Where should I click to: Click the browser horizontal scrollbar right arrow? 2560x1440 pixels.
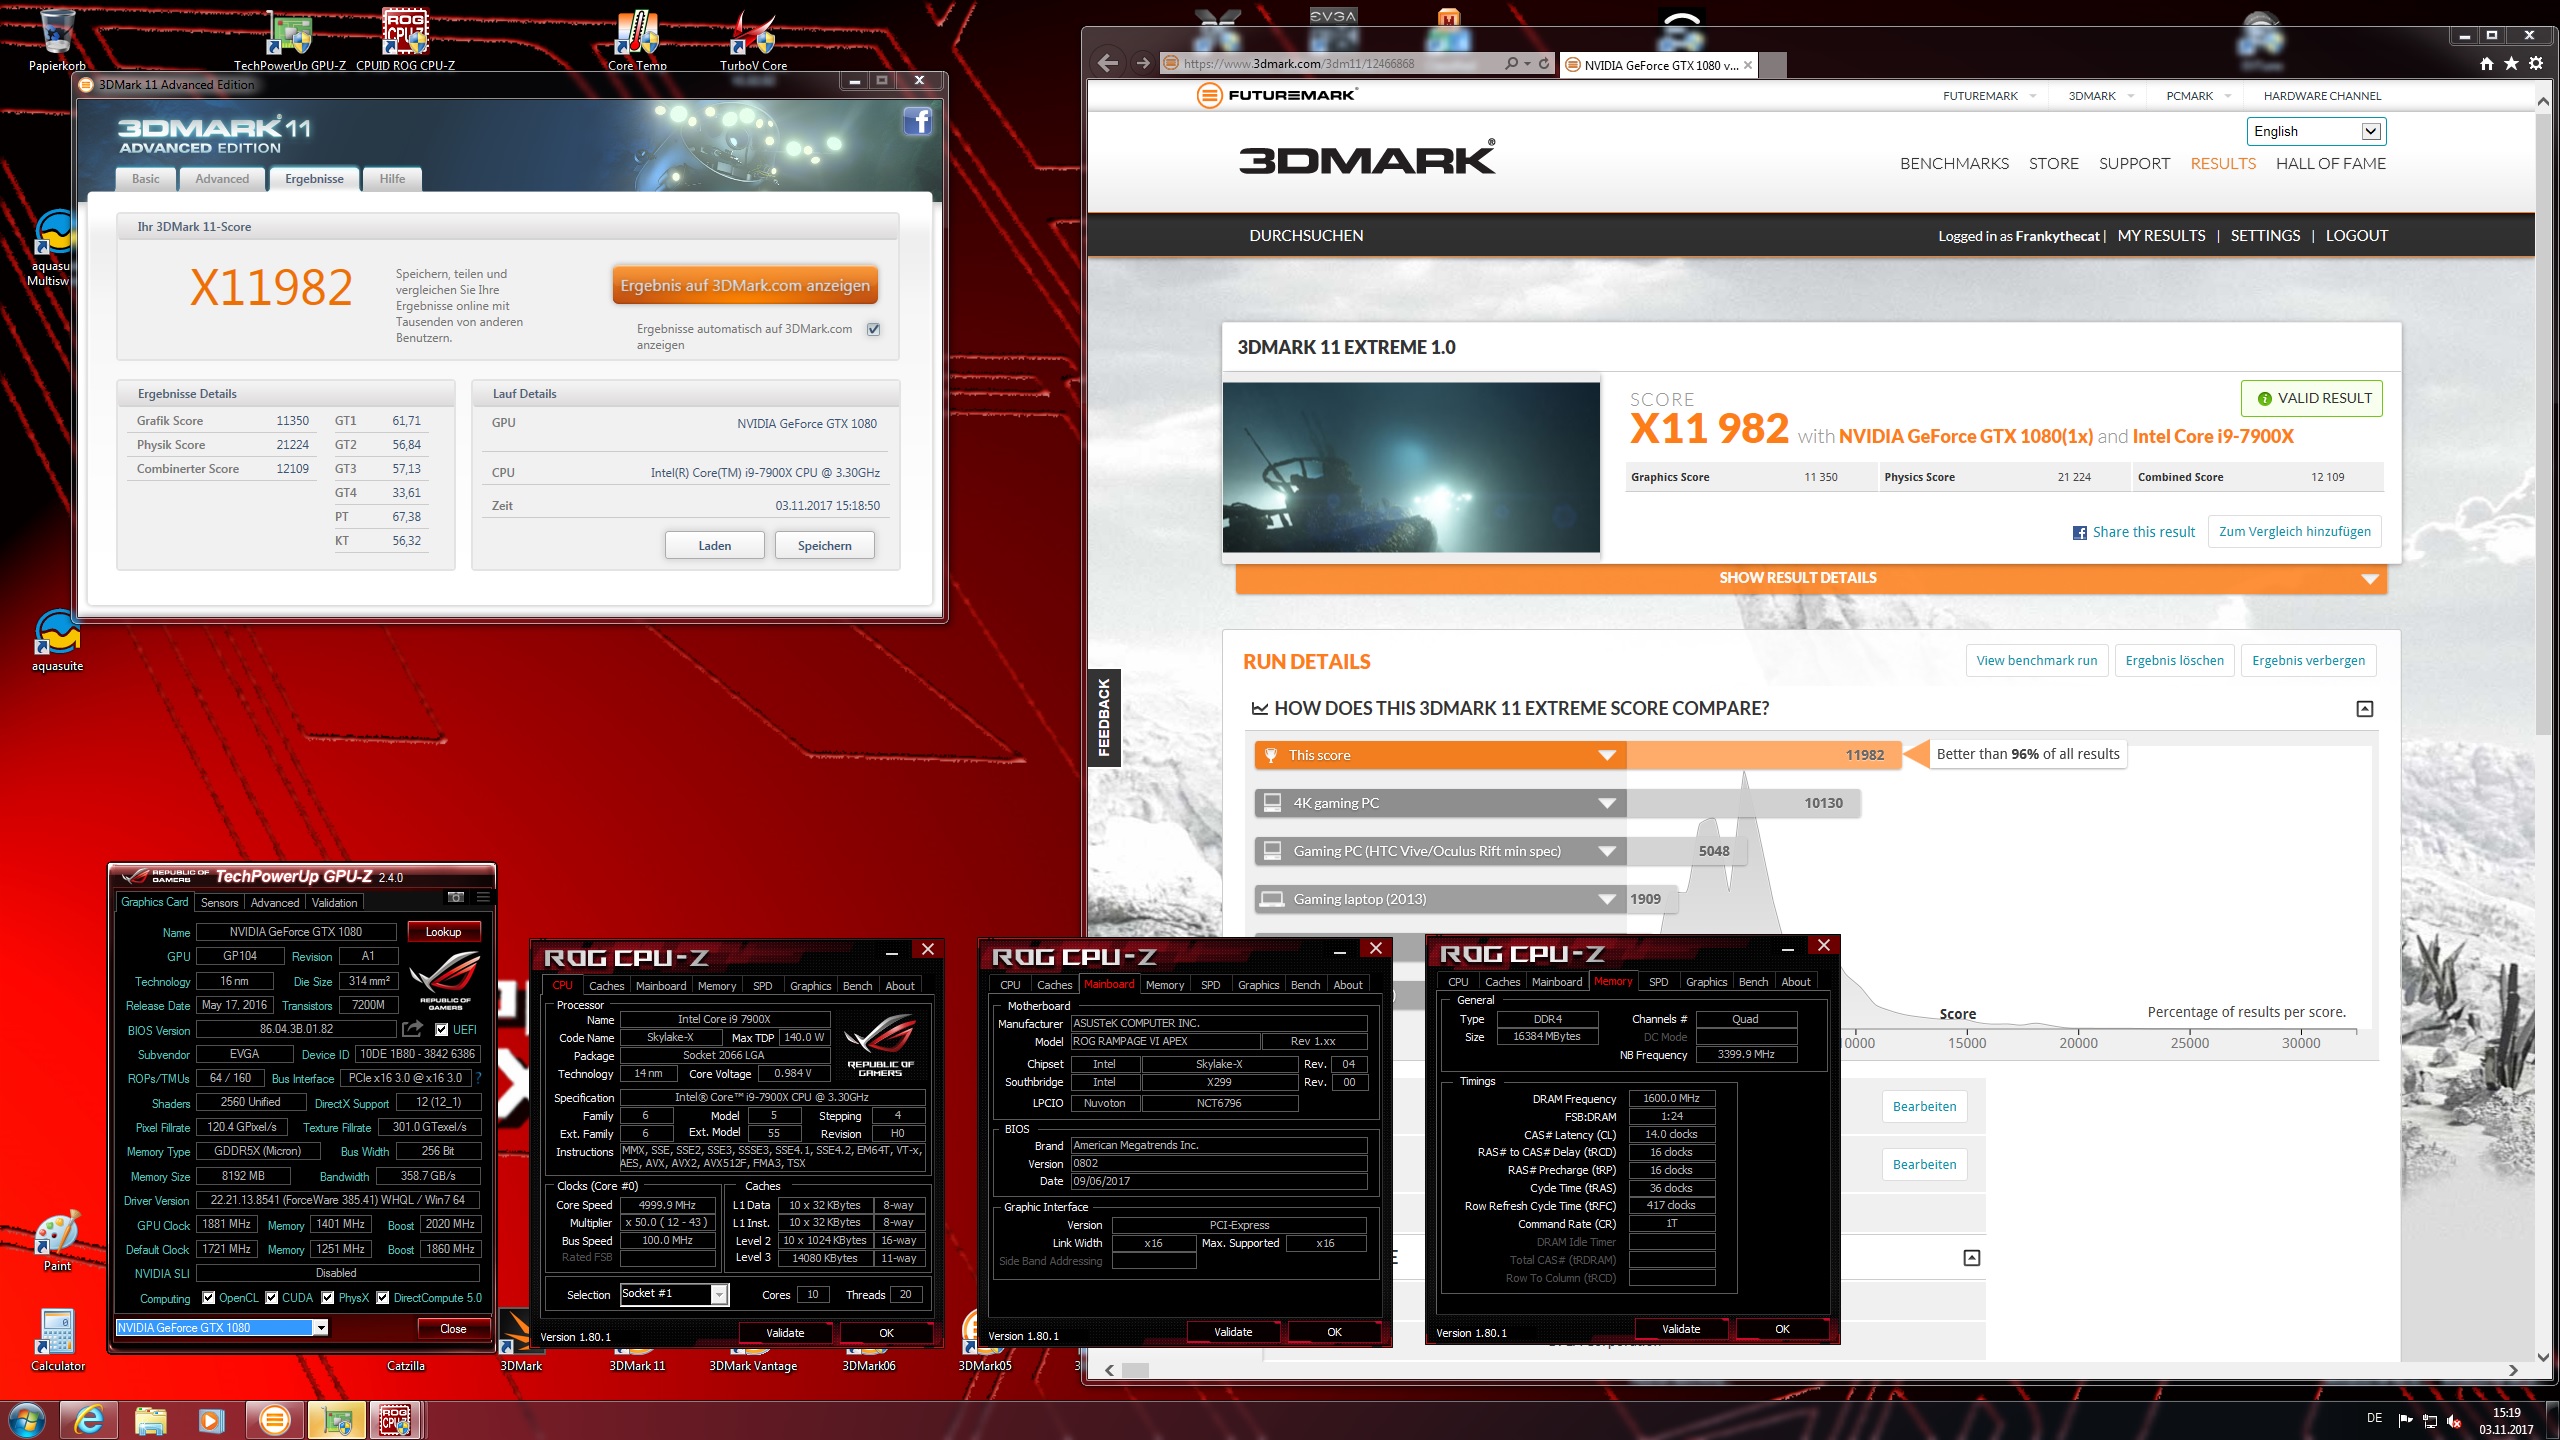coord(2513,1370)
